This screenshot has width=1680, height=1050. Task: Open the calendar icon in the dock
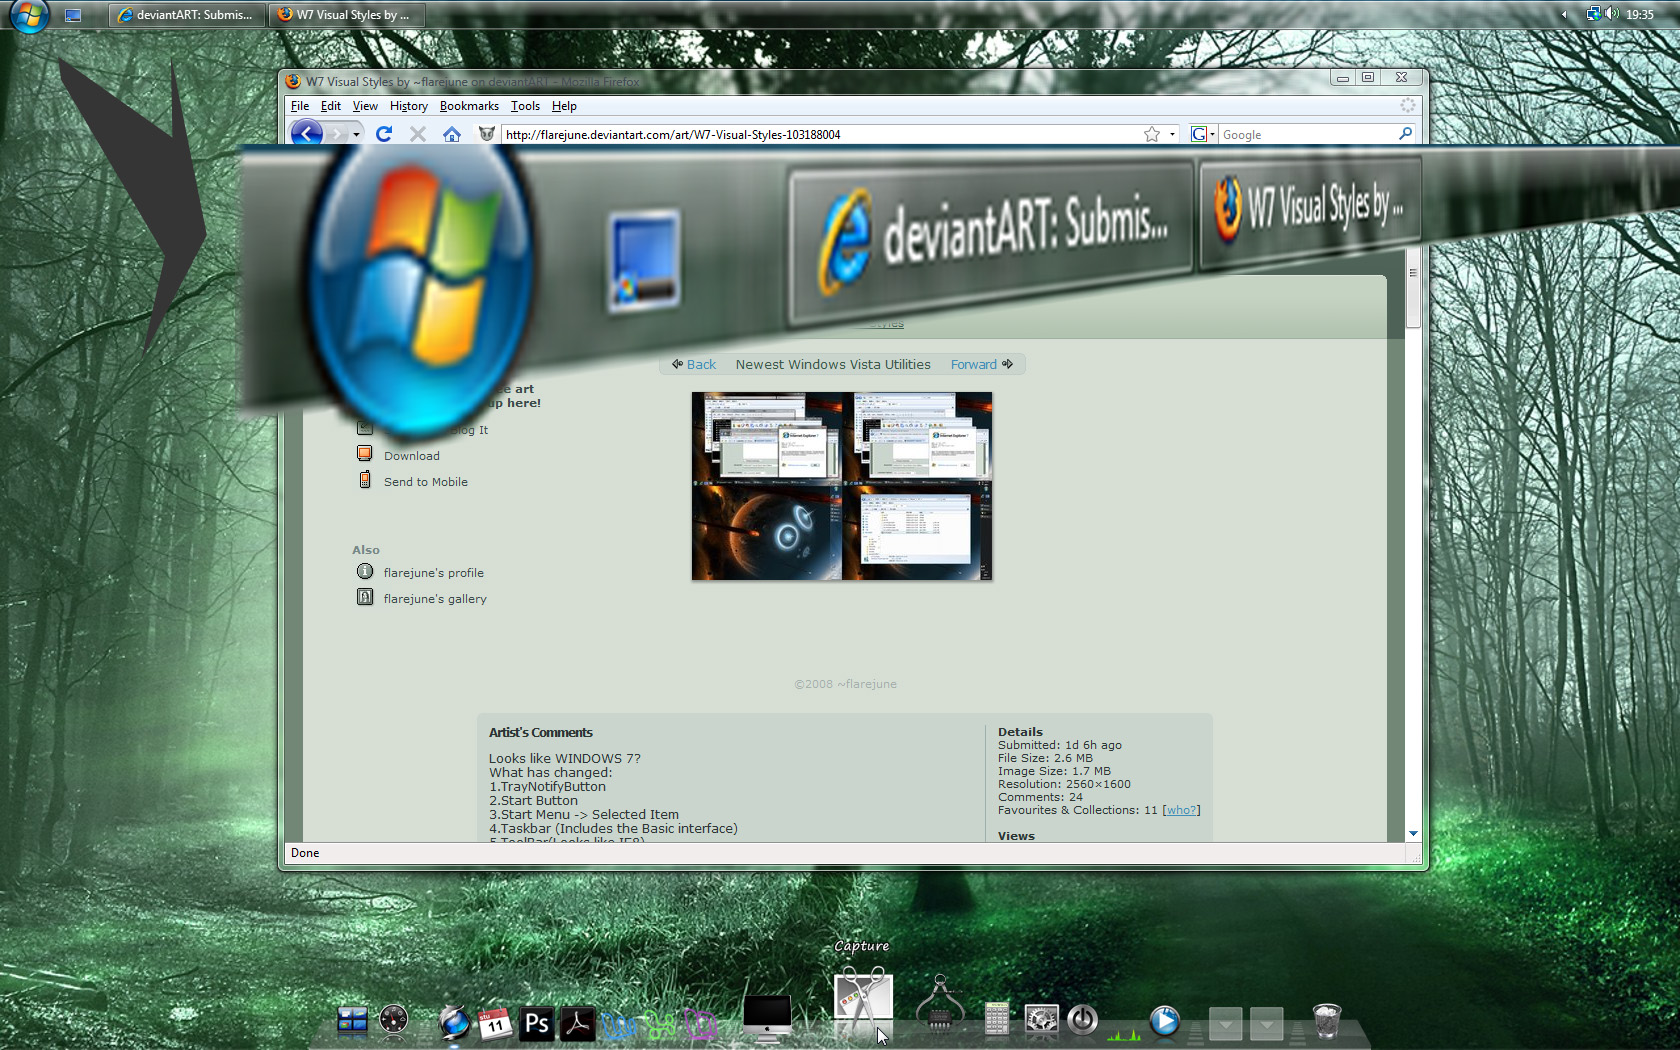pos(495,1023)
